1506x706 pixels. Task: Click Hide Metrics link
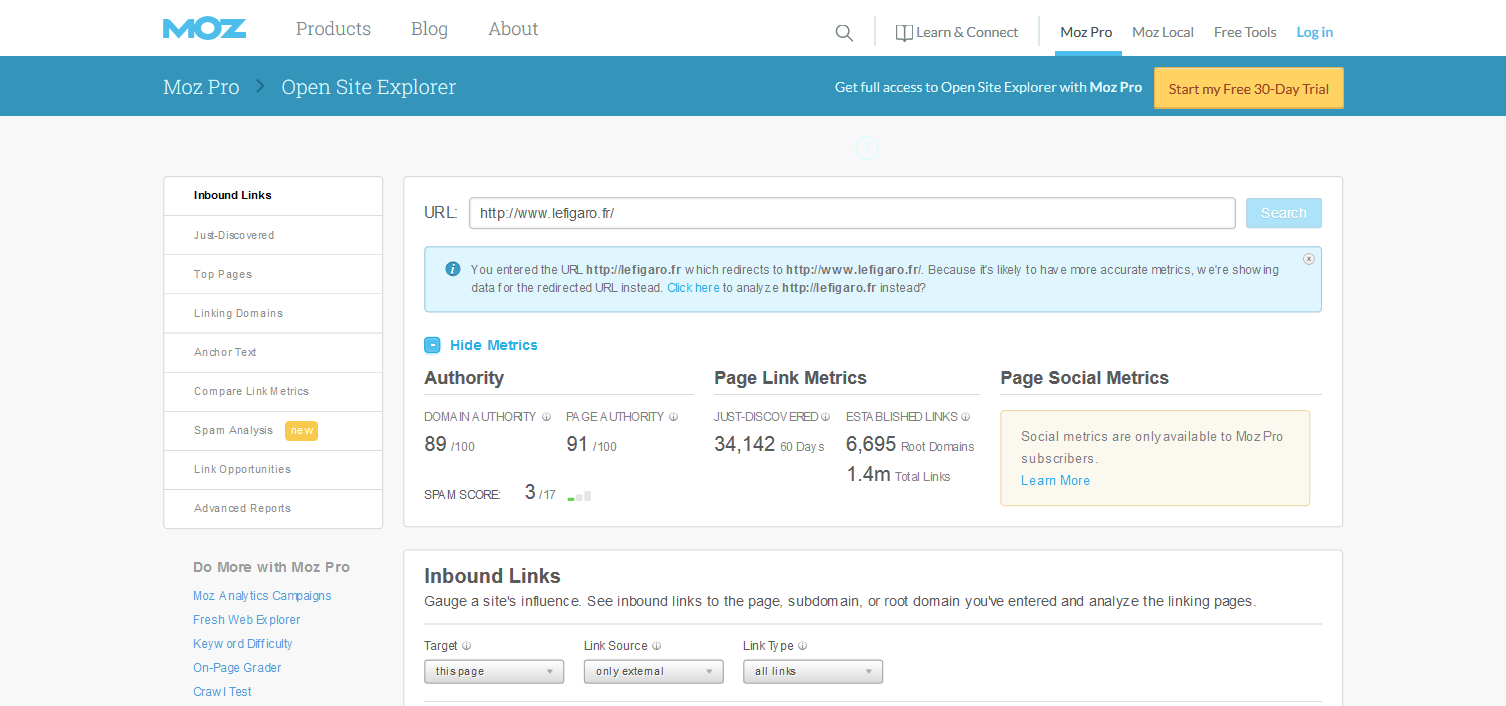pyautogui.click(x=494, y=345)
